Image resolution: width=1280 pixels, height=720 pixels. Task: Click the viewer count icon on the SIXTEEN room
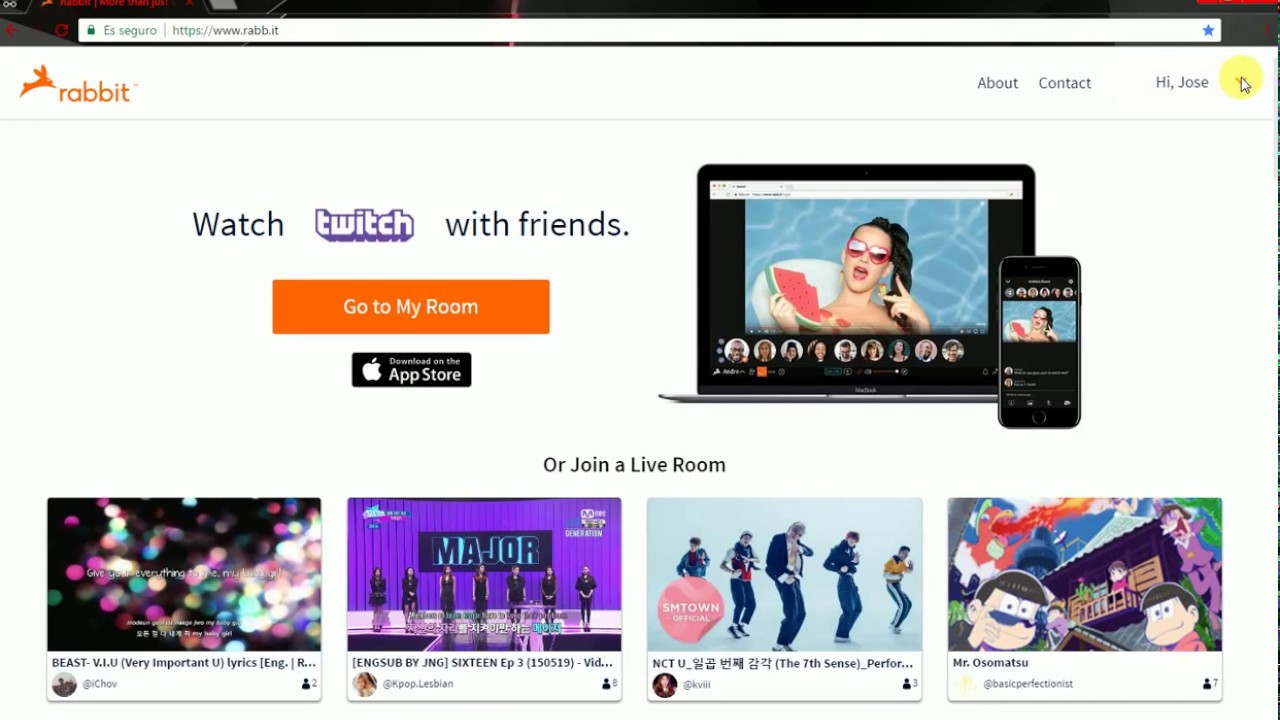tap(606, 684)
